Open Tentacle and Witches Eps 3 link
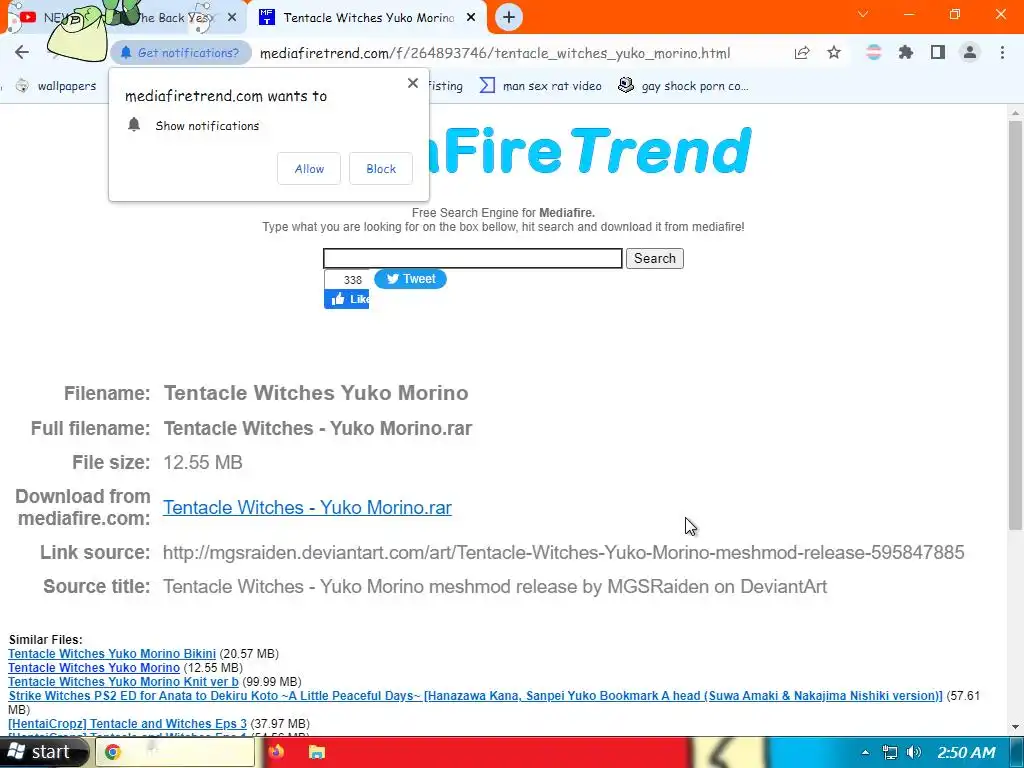This screenshot has height=768, width=1024. (127, 724)
